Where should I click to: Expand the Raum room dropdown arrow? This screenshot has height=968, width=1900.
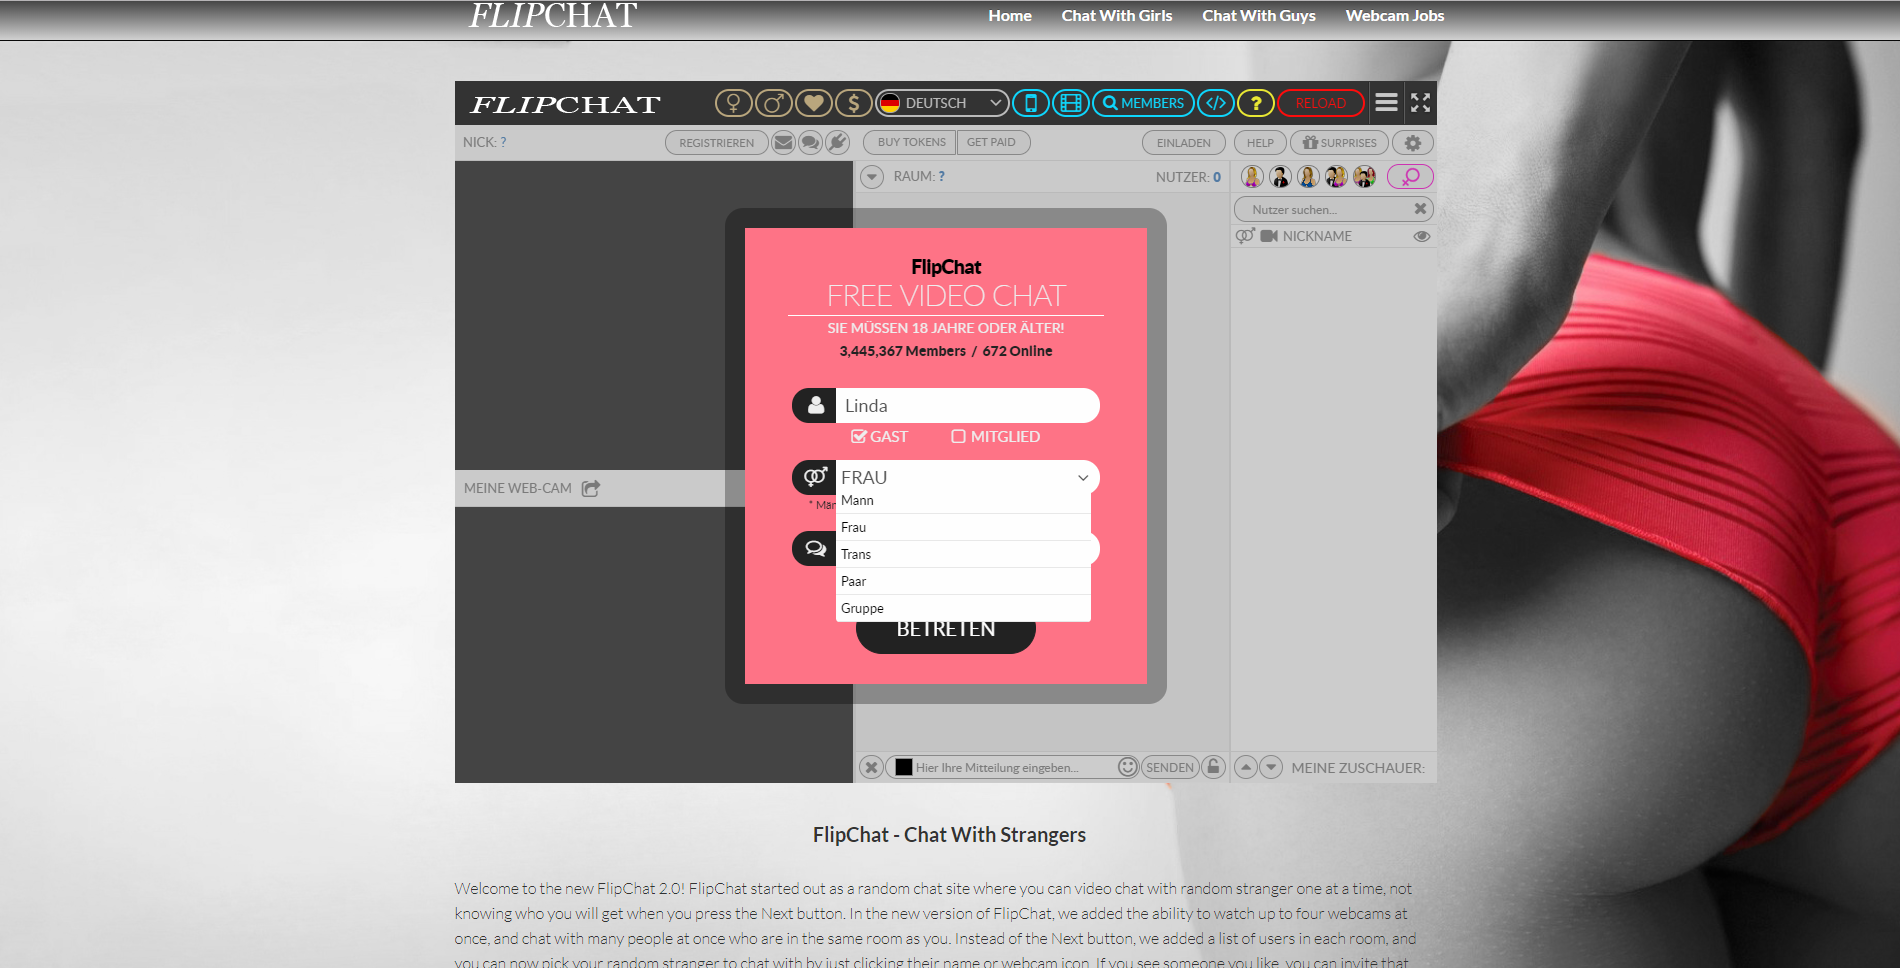point(872,177)
